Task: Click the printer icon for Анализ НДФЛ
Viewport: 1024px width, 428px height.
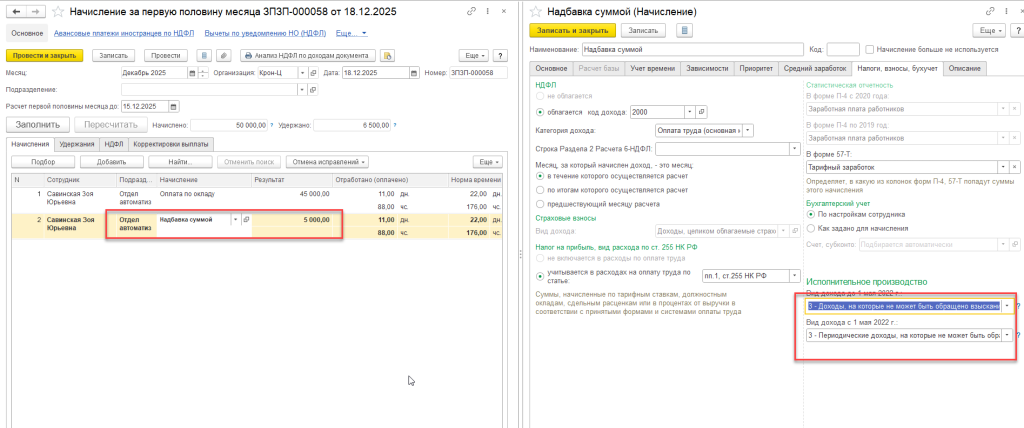Action: (x=246, y=55)
